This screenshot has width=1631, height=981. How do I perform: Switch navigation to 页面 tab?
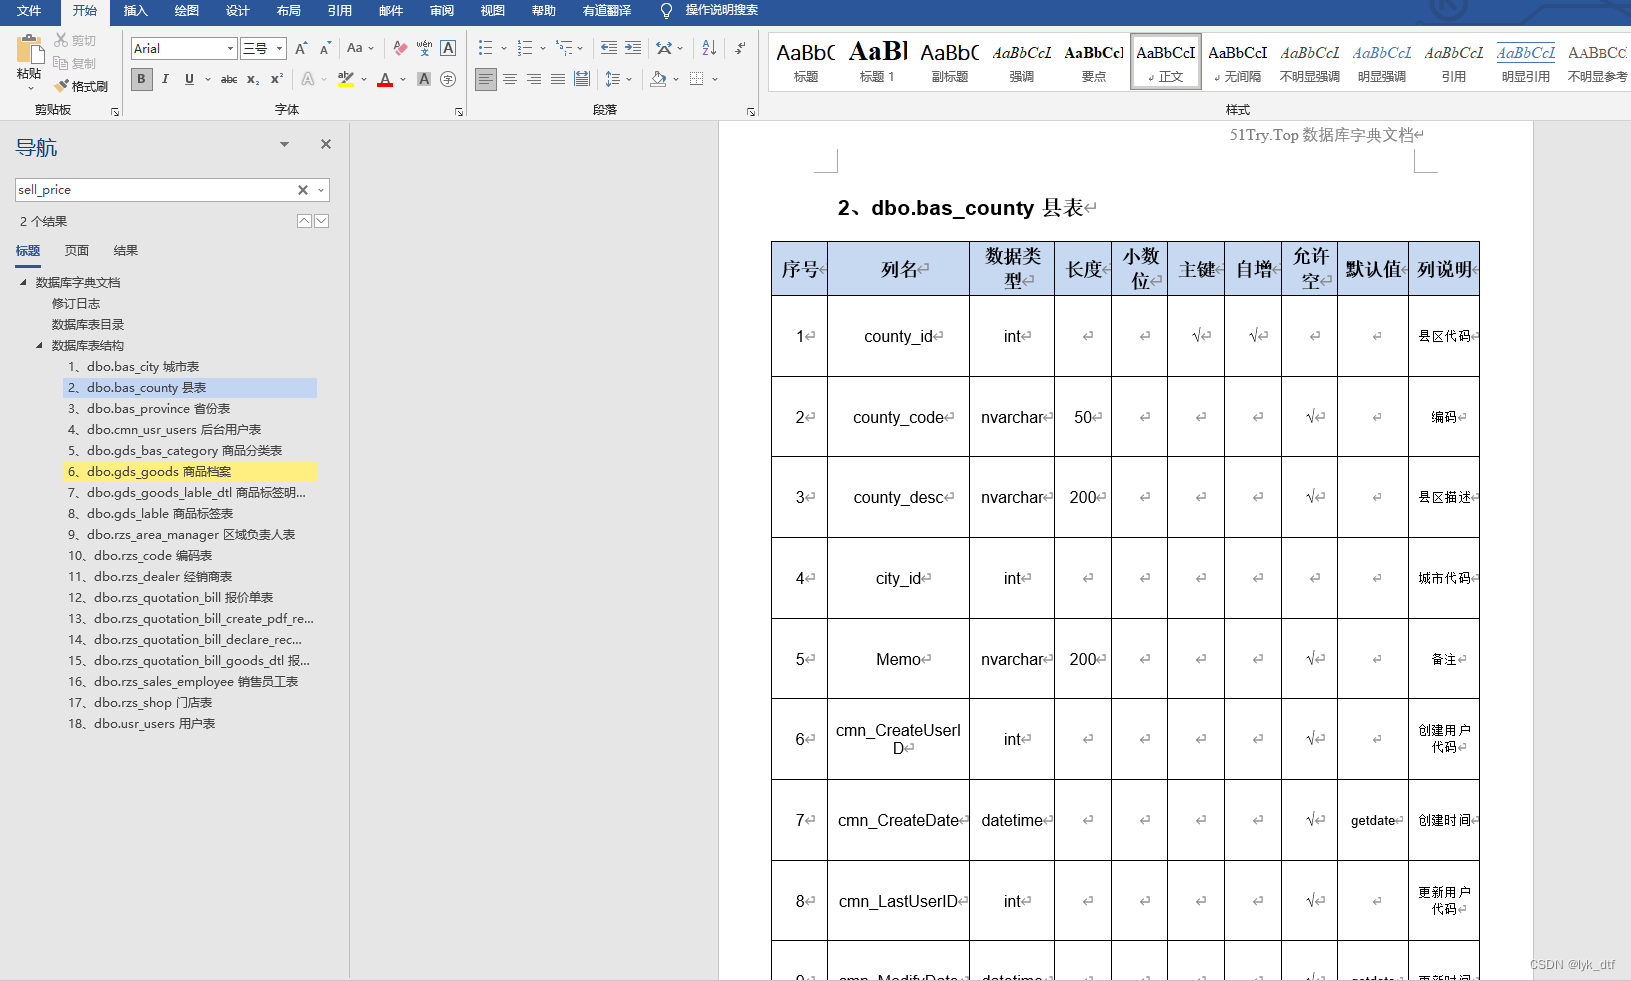[77, 251]
